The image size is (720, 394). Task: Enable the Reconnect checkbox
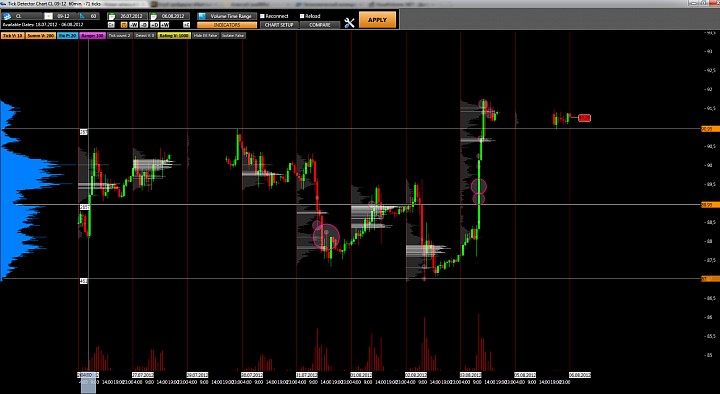tap(263, 16)
